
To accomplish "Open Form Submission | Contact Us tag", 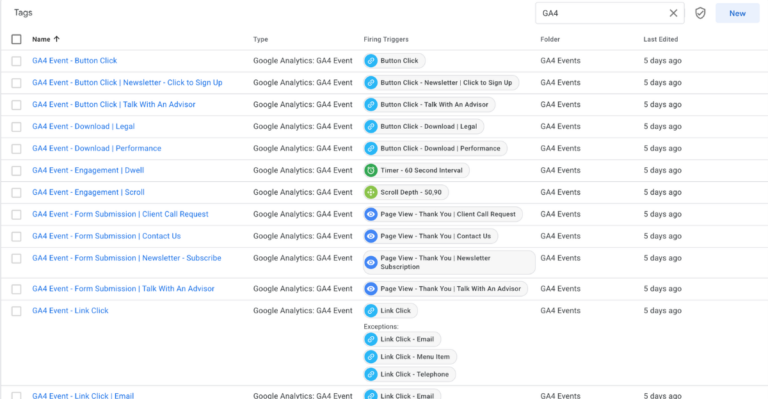I will tap(106, 236).
